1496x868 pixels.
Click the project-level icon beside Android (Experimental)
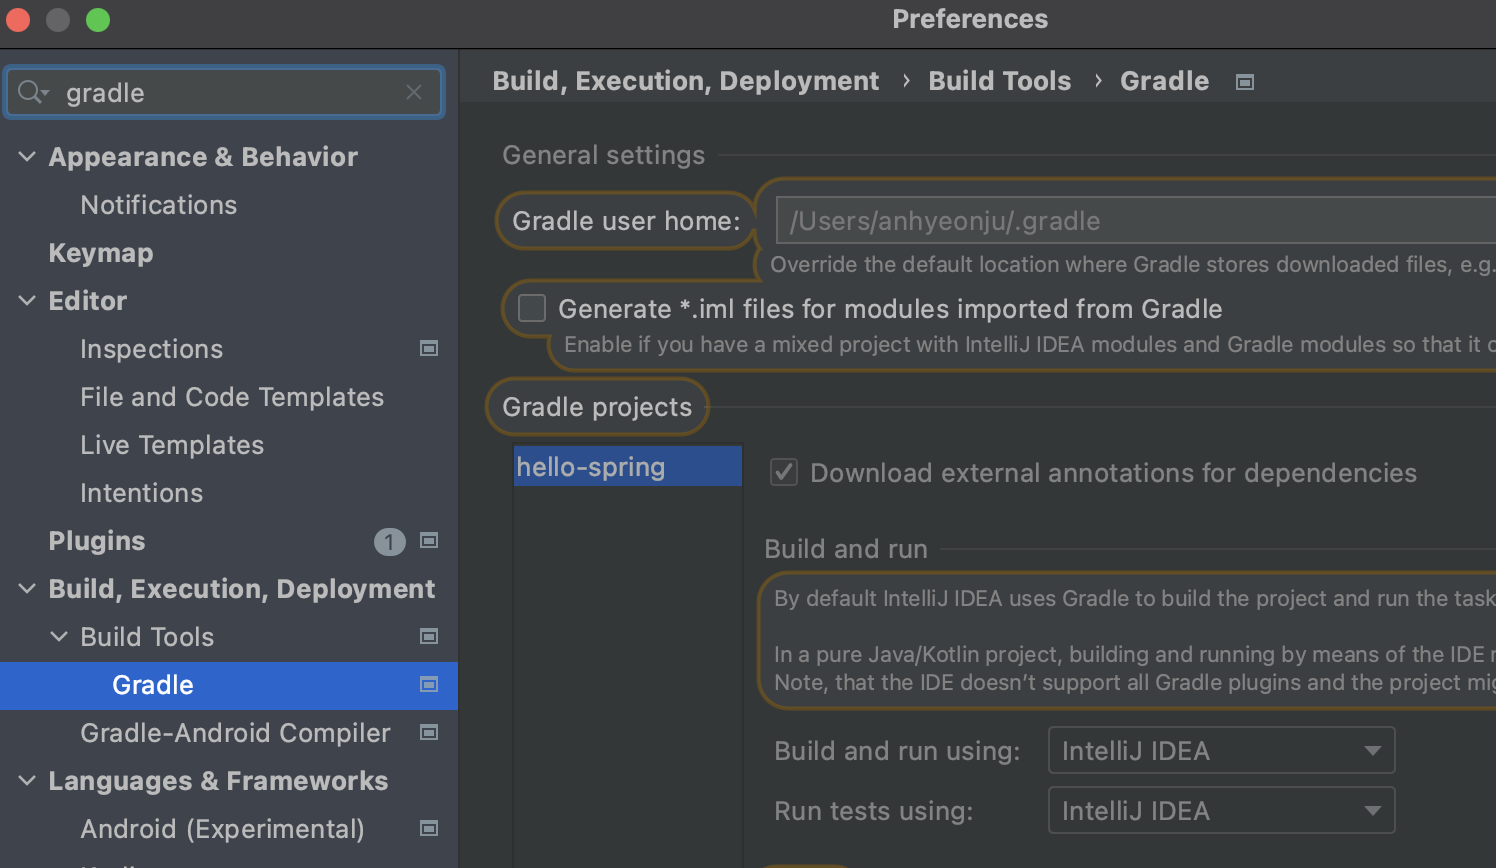[x=429, y=829]
